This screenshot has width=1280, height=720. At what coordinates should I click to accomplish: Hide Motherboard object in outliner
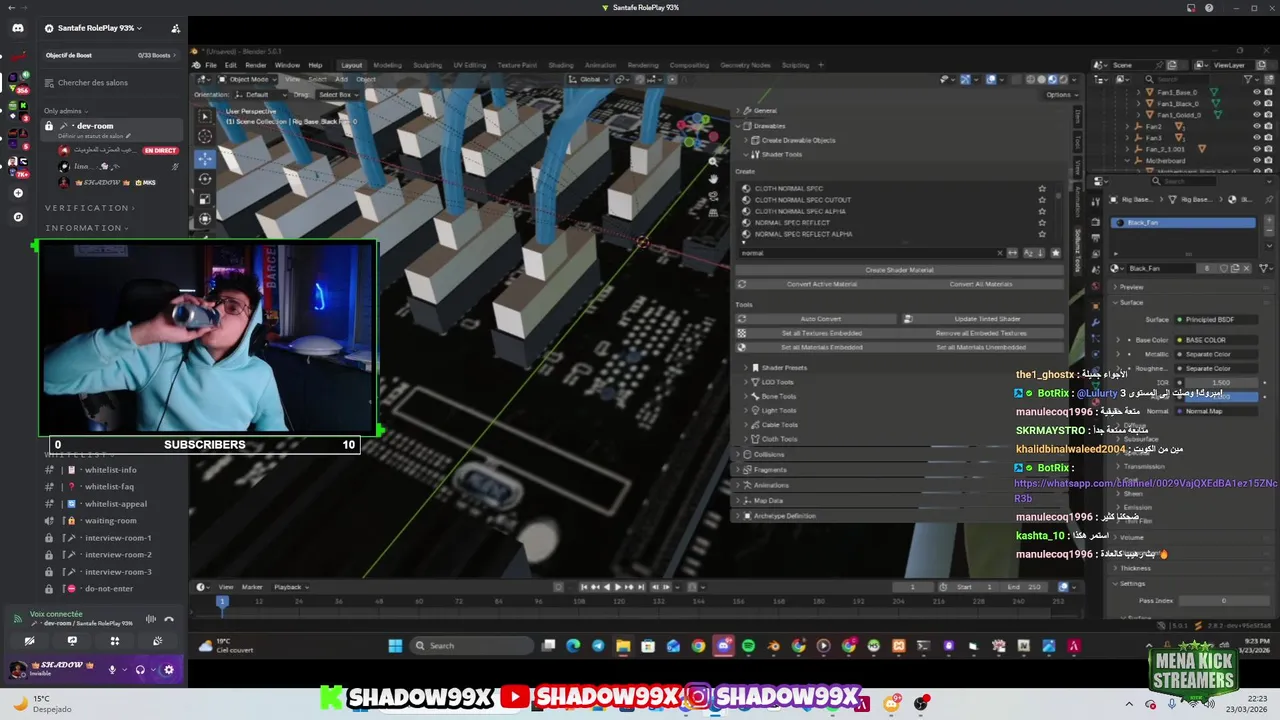[x=1257, y=160]
